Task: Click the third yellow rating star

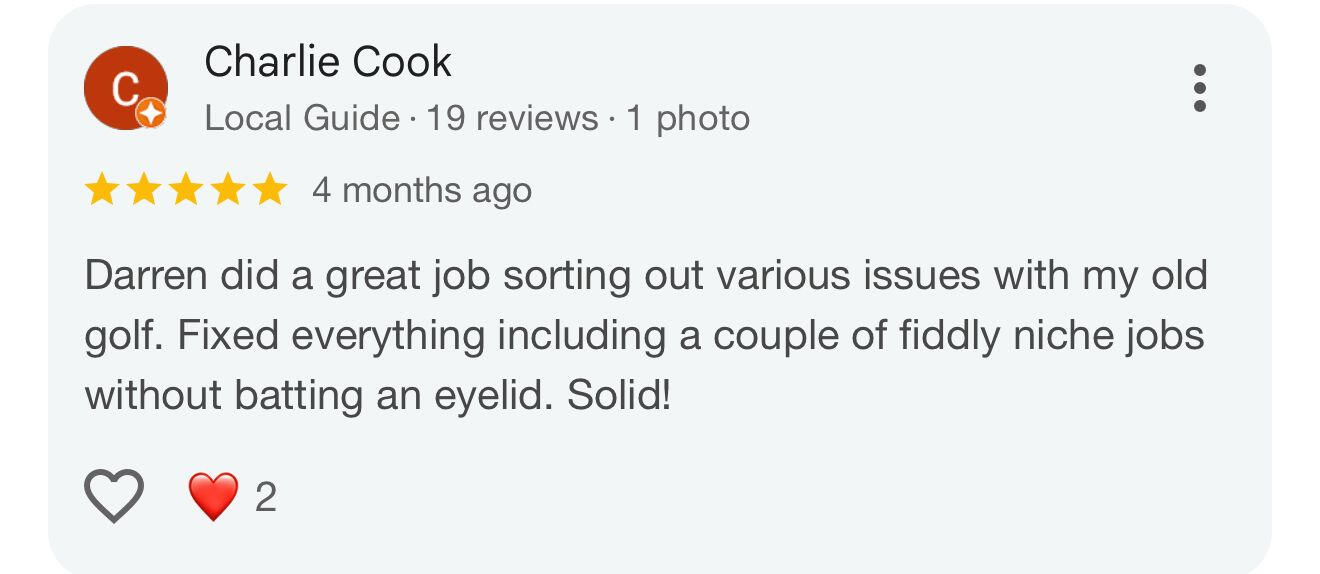Action: click(185, 189)
